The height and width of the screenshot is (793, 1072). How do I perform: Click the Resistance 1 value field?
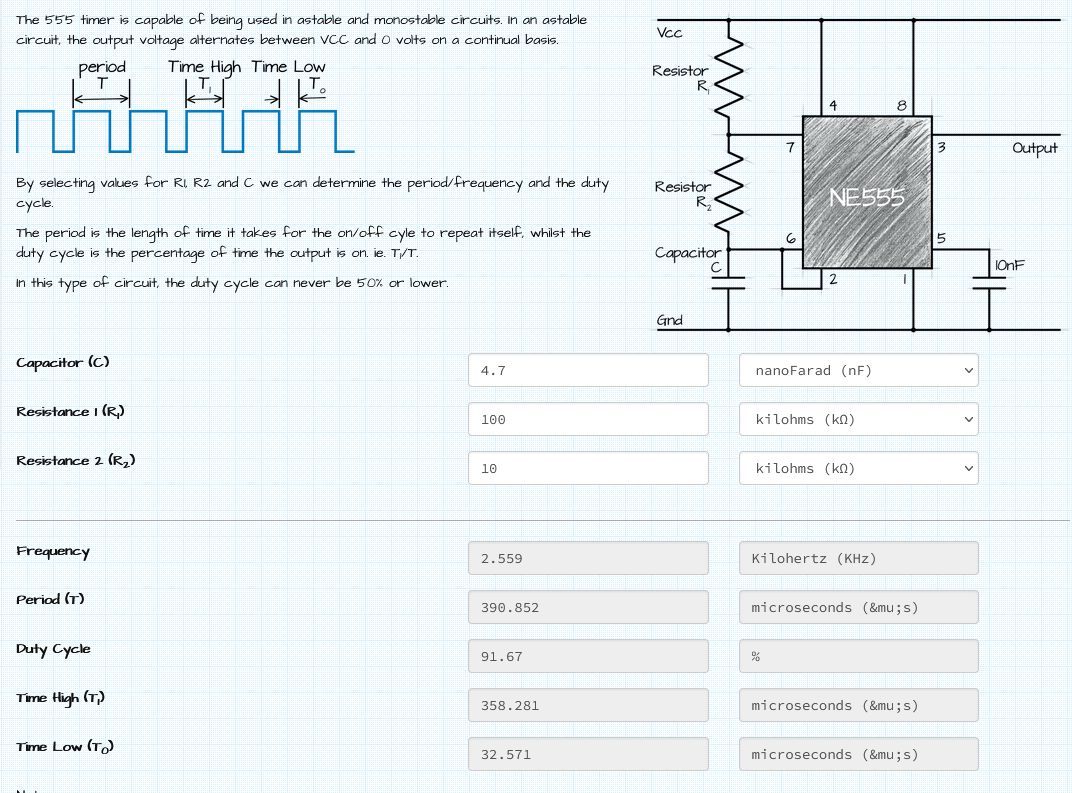(x=588, y=419)
